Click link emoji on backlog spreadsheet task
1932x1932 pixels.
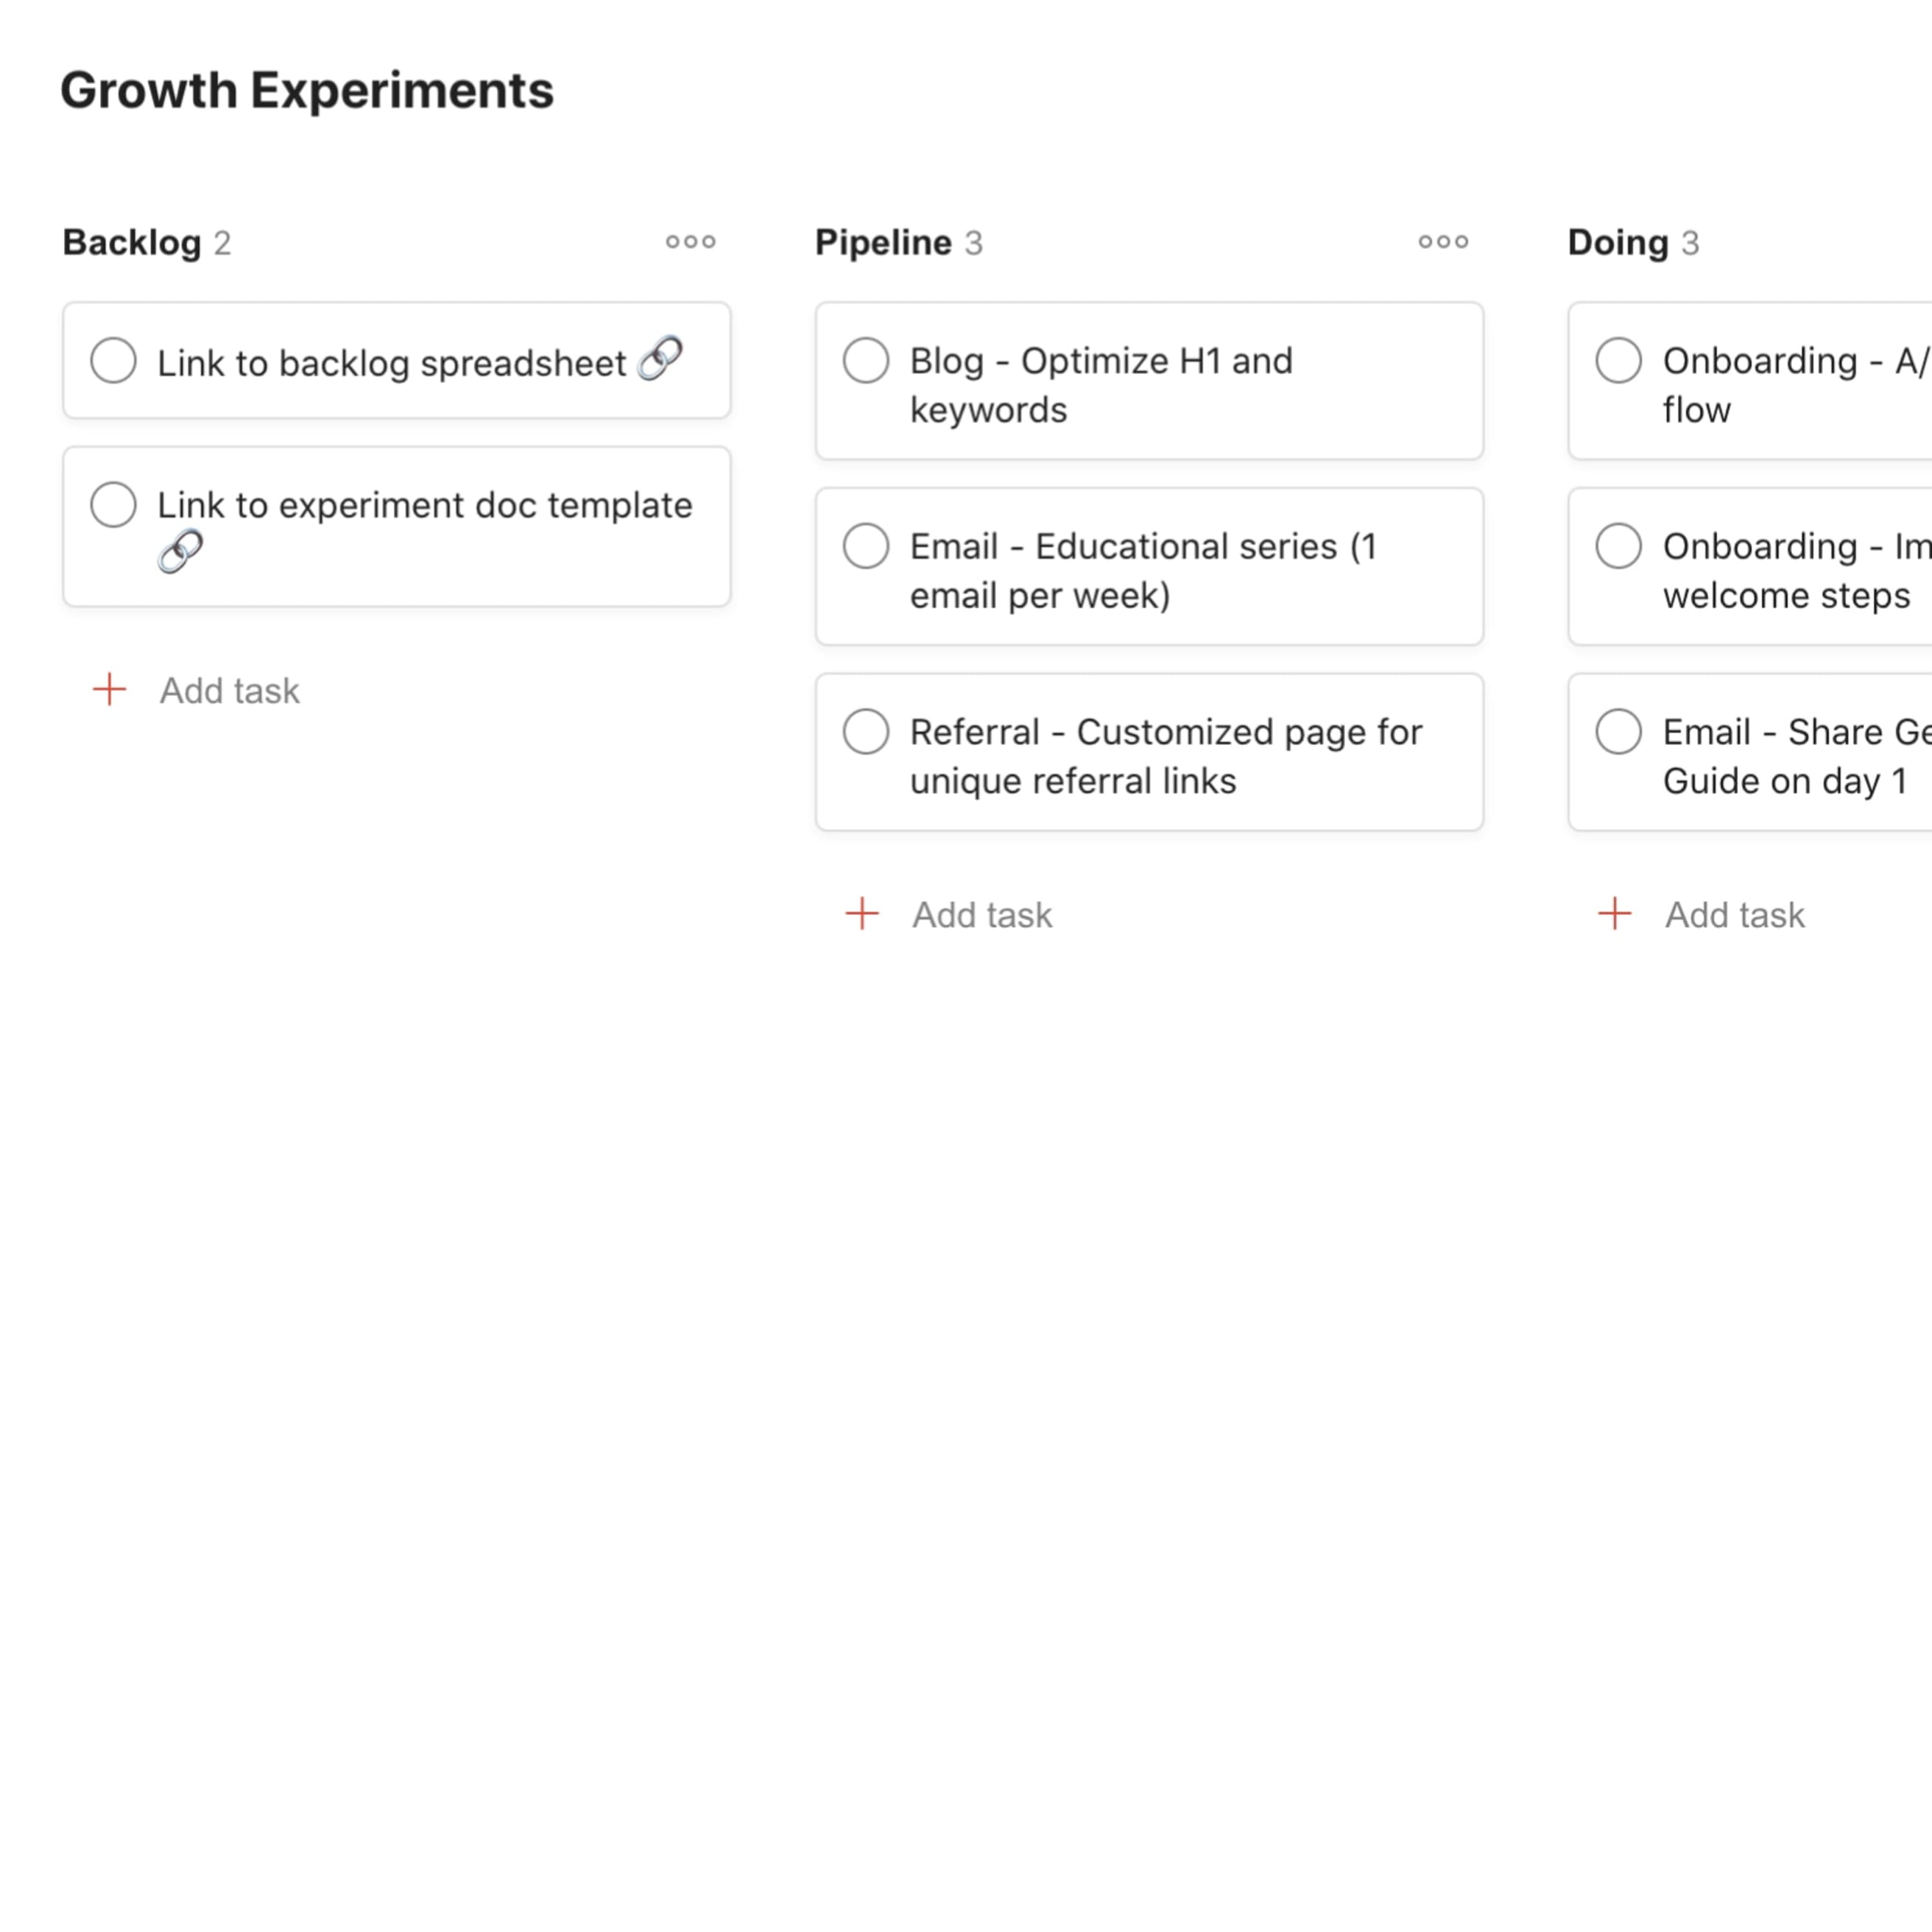pos(660,359)
